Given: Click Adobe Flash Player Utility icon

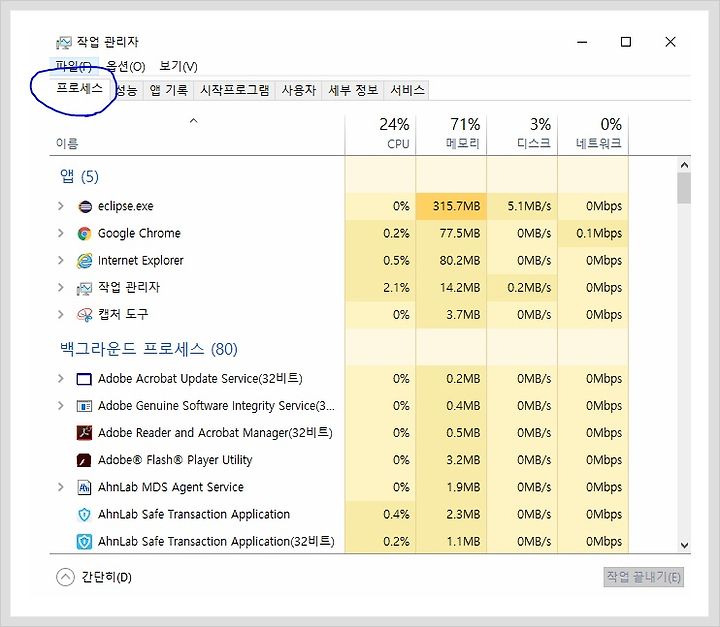Looking at the screenshot, I should tap(84, 460).
